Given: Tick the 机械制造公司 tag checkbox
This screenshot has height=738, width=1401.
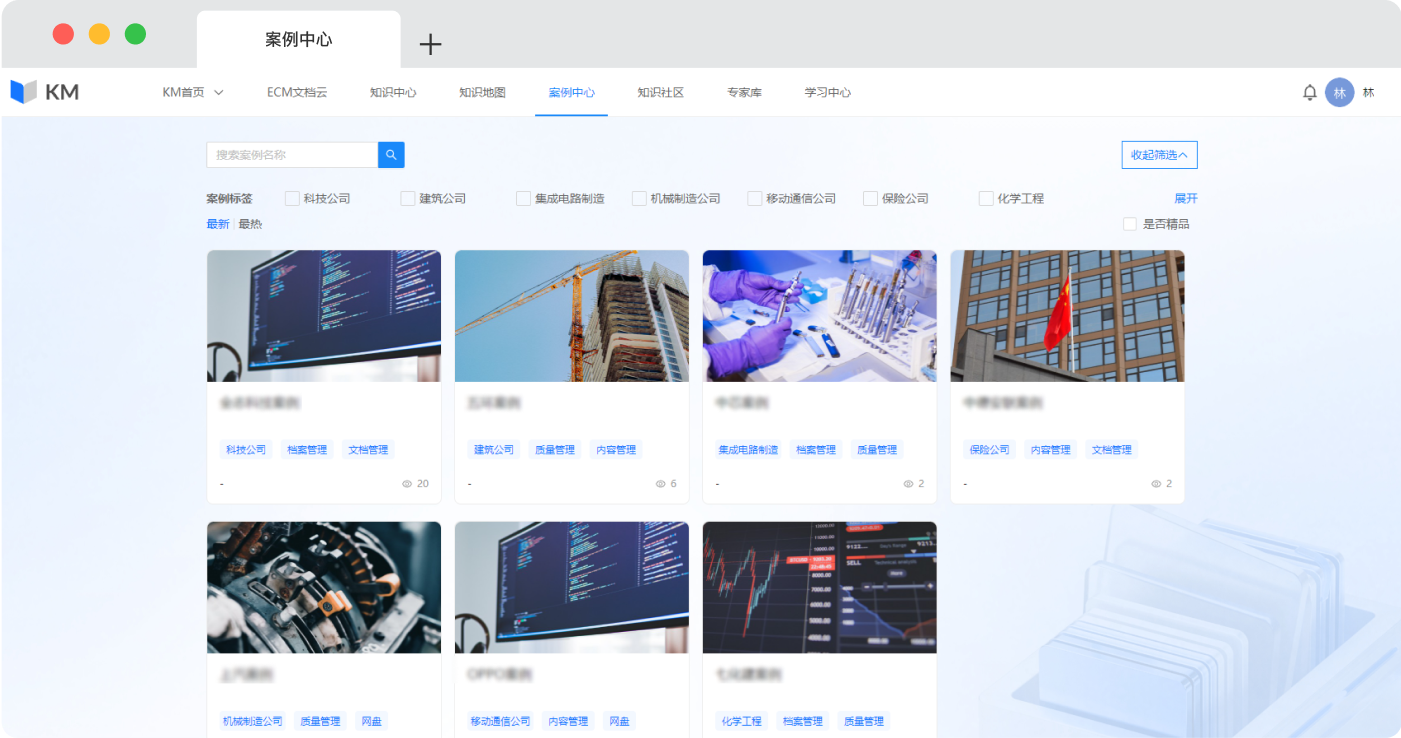Looking at the screenshot, I should (x=639, y=198).
